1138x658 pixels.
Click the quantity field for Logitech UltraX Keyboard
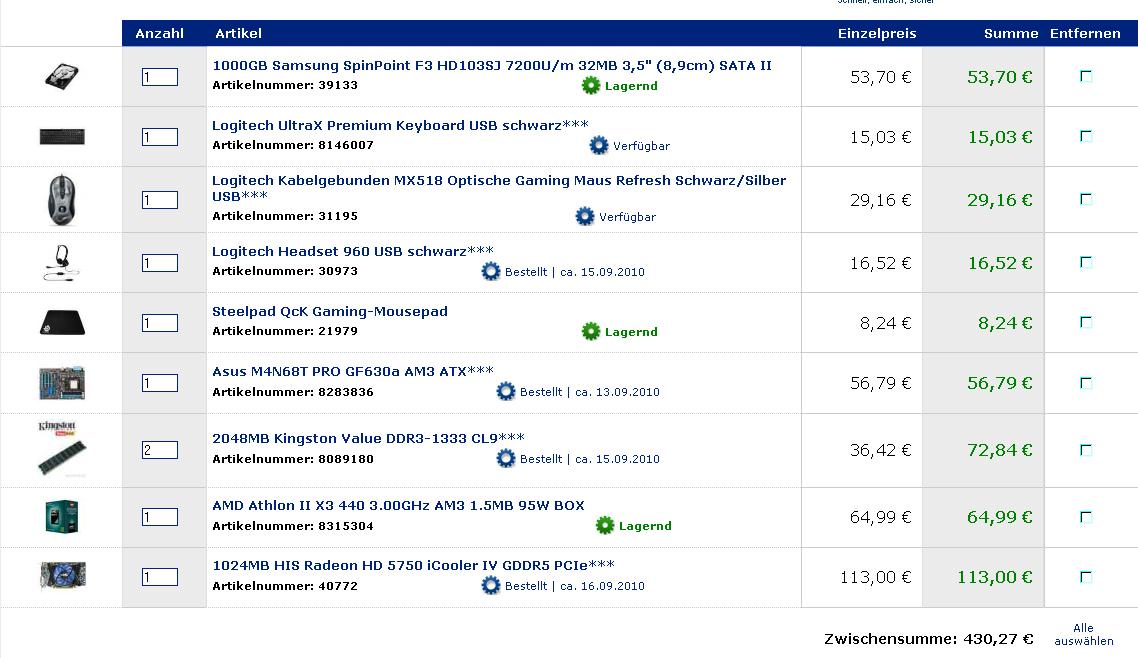[160, 137]
